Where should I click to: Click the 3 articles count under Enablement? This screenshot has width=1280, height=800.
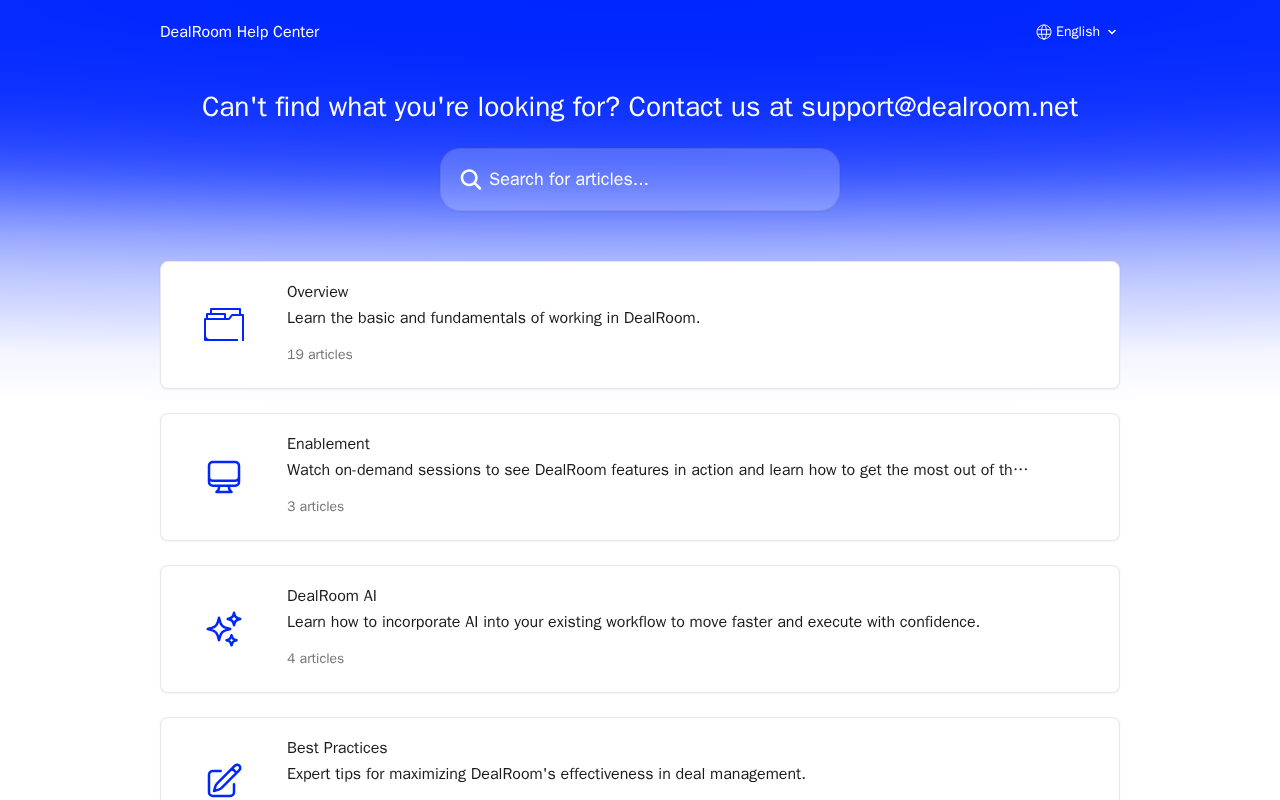pyautogui.click(x=315, y=507)
